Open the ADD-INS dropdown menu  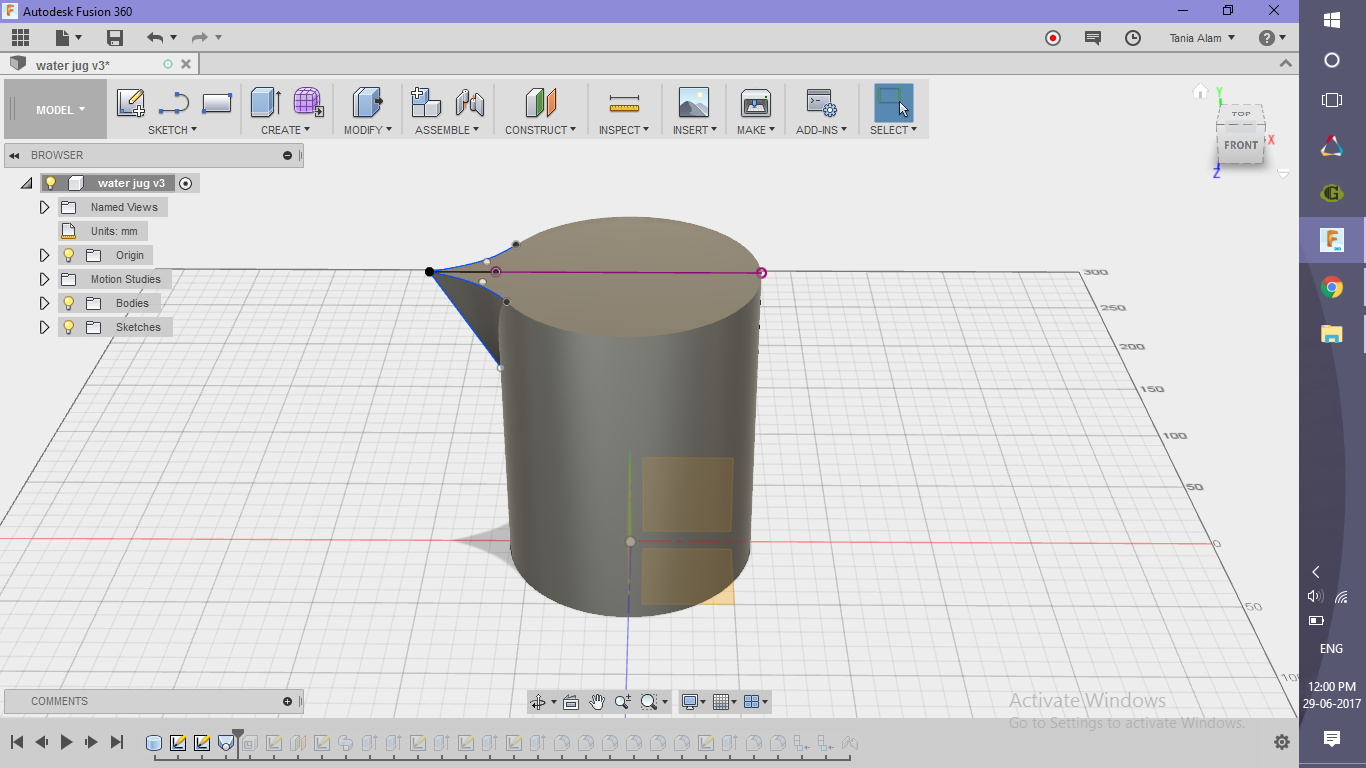pos(821,130)
